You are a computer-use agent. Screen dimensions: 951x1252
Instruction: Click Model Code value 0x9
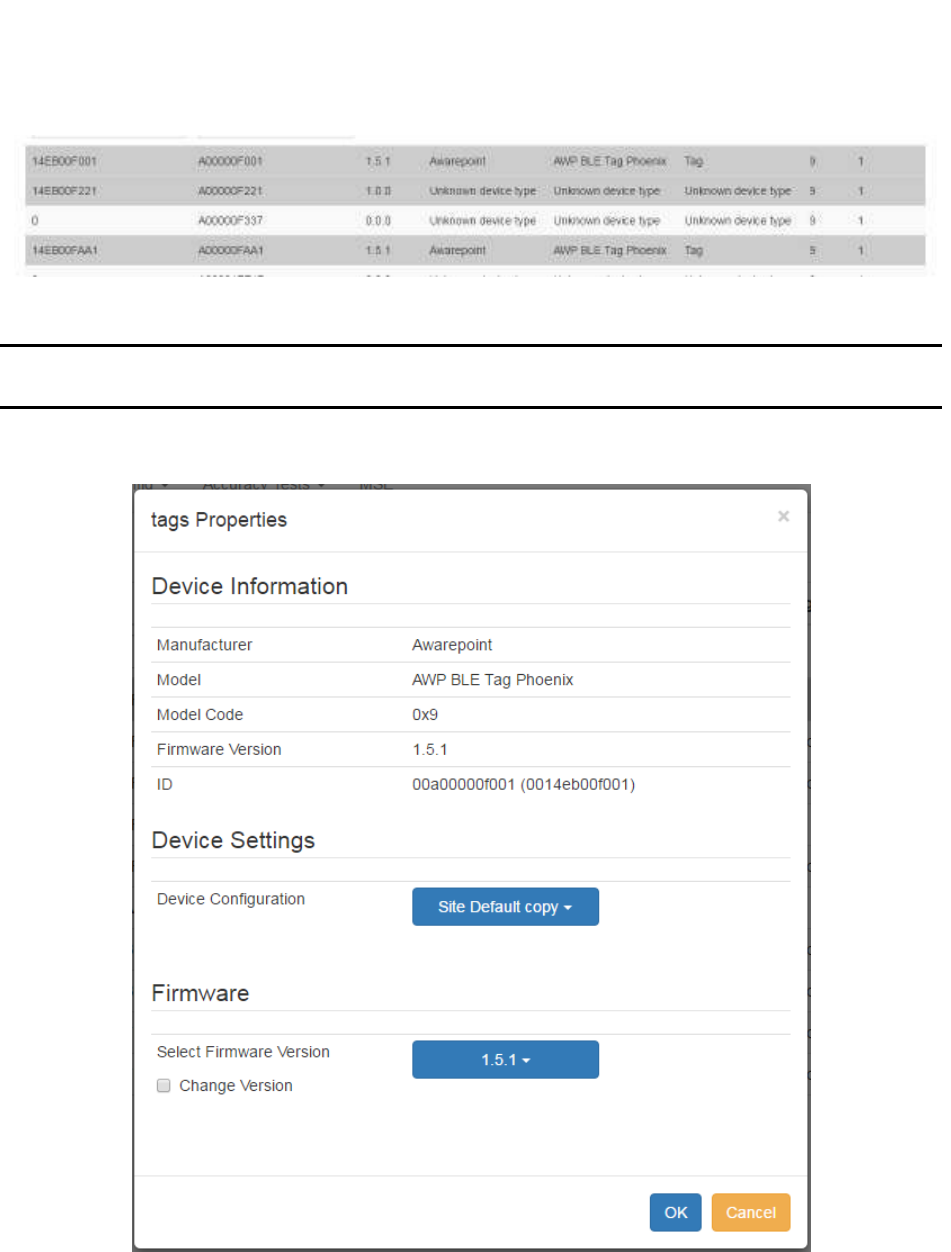(425, 715)
